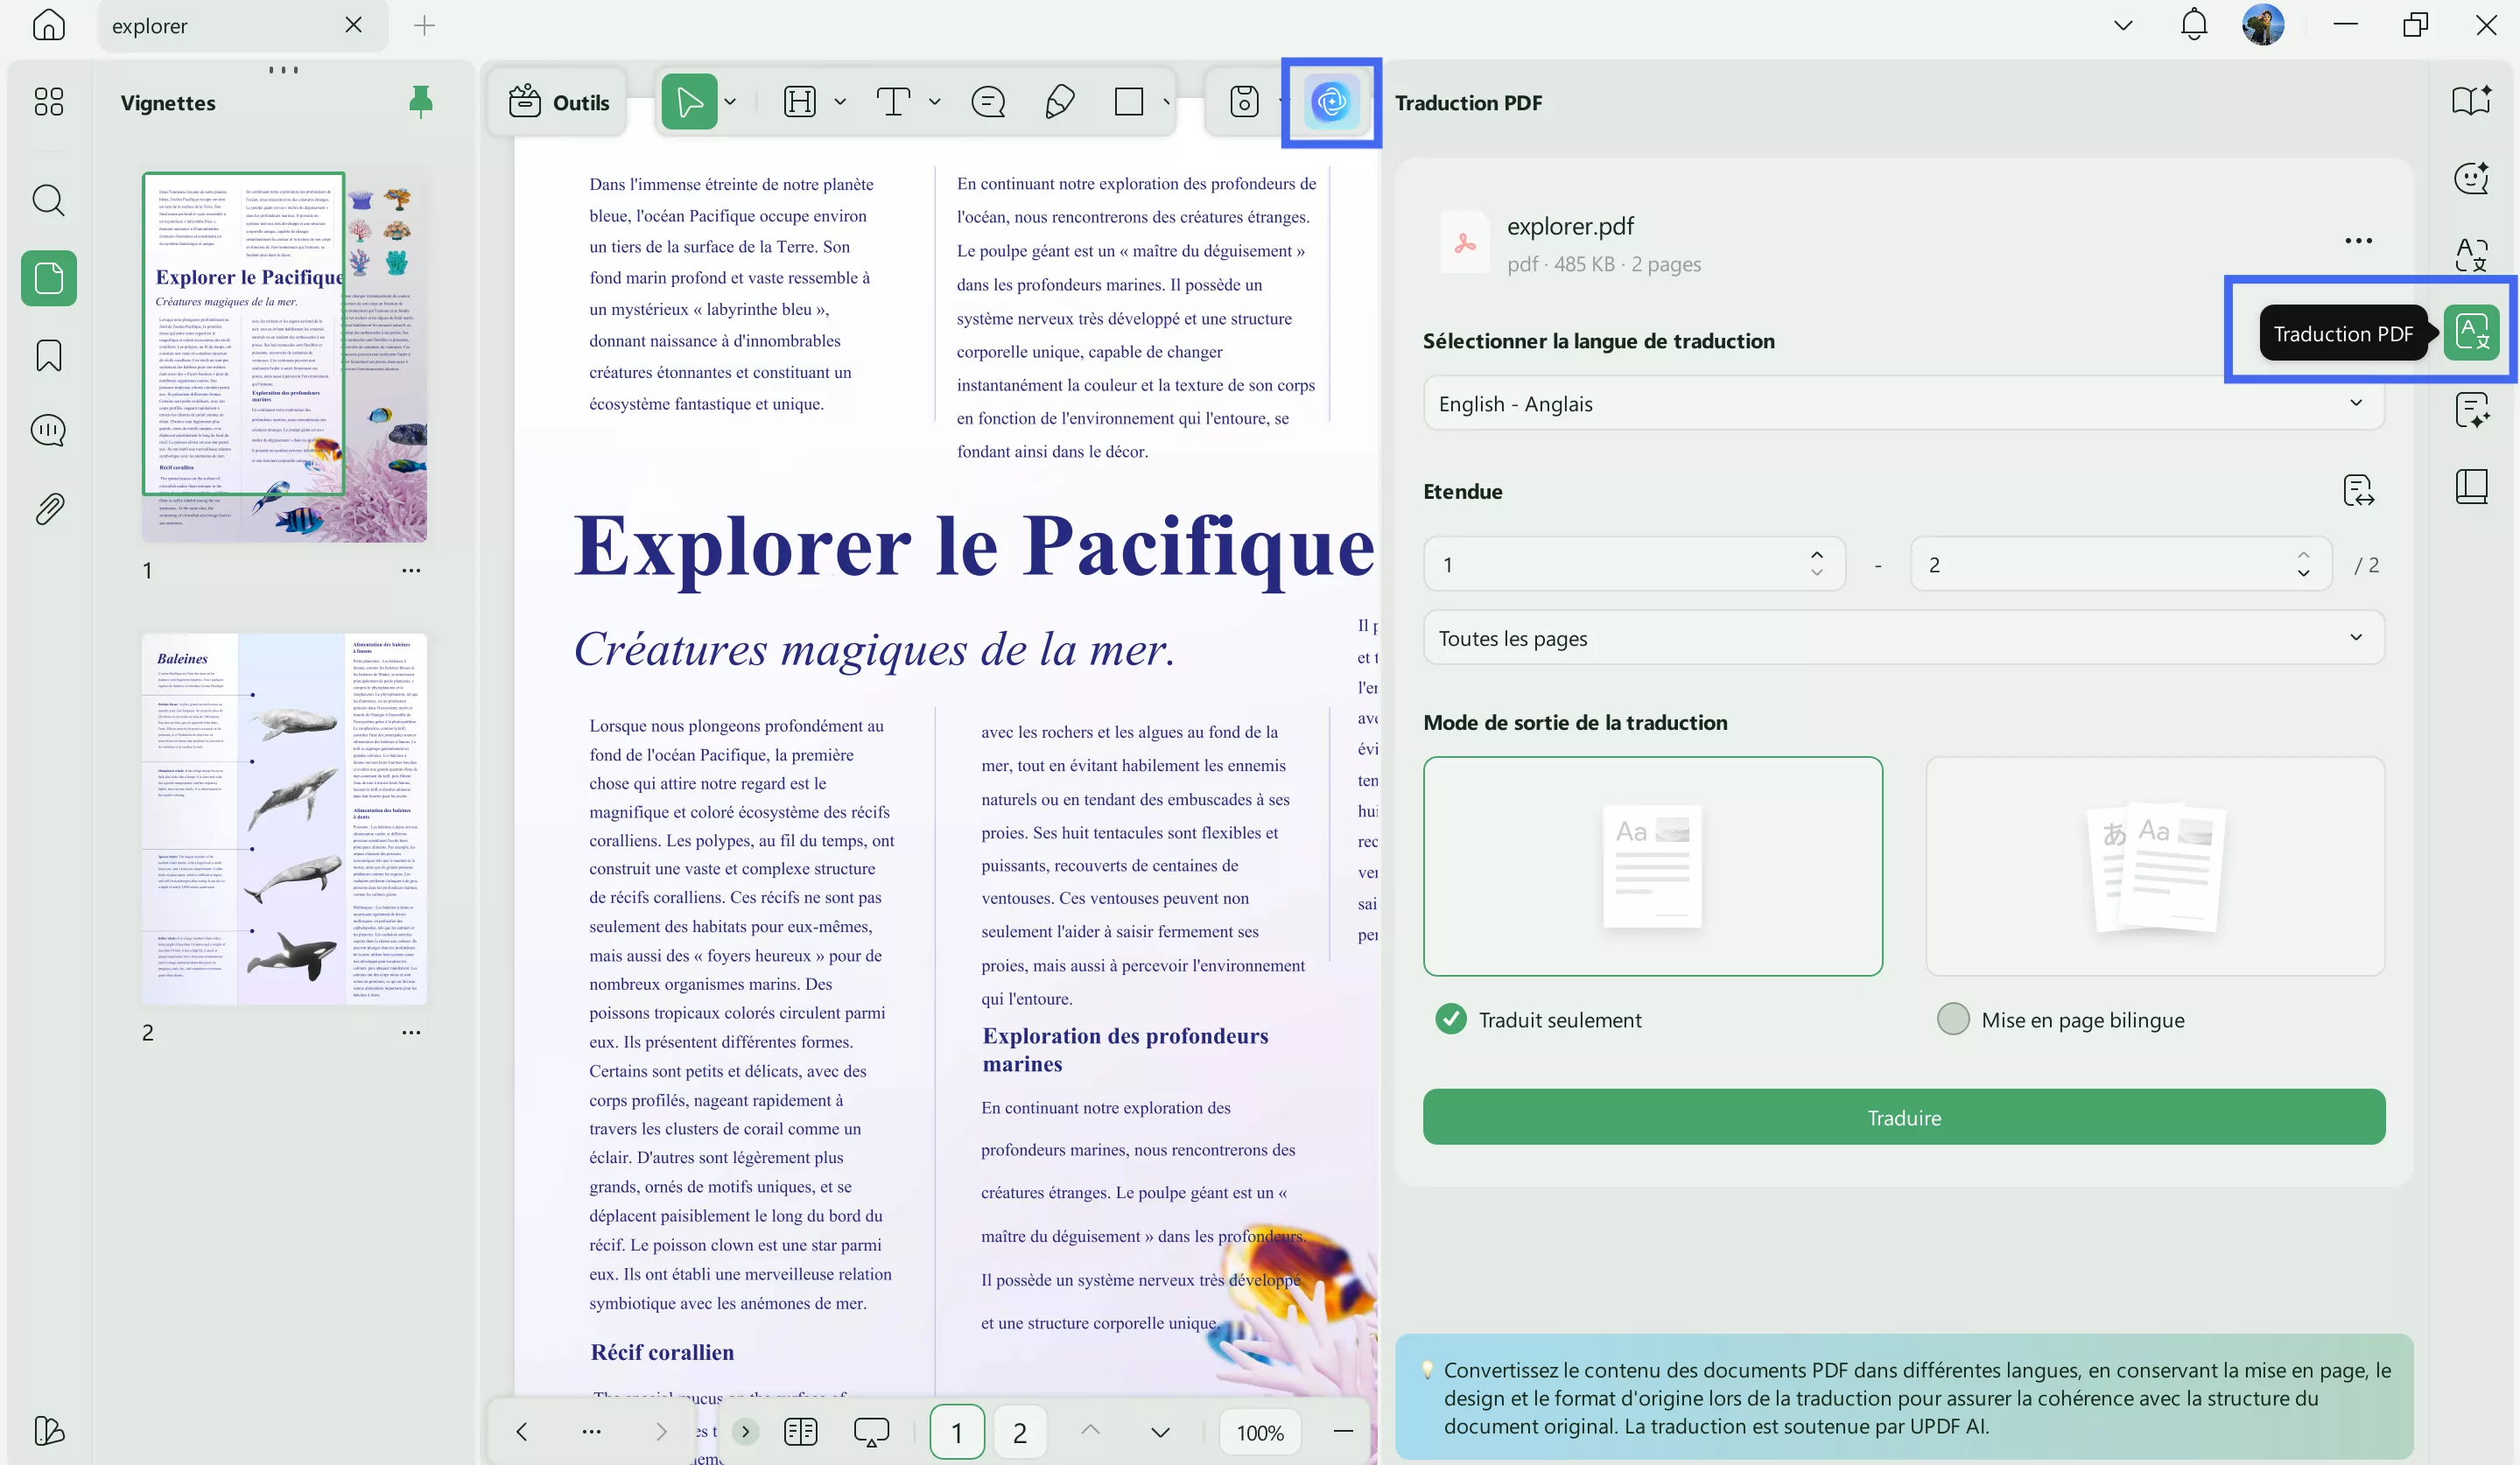Open the more options menu on page 2 thumbnail
This screenshot has height=1465, width=2520.
click(411, 1031)
